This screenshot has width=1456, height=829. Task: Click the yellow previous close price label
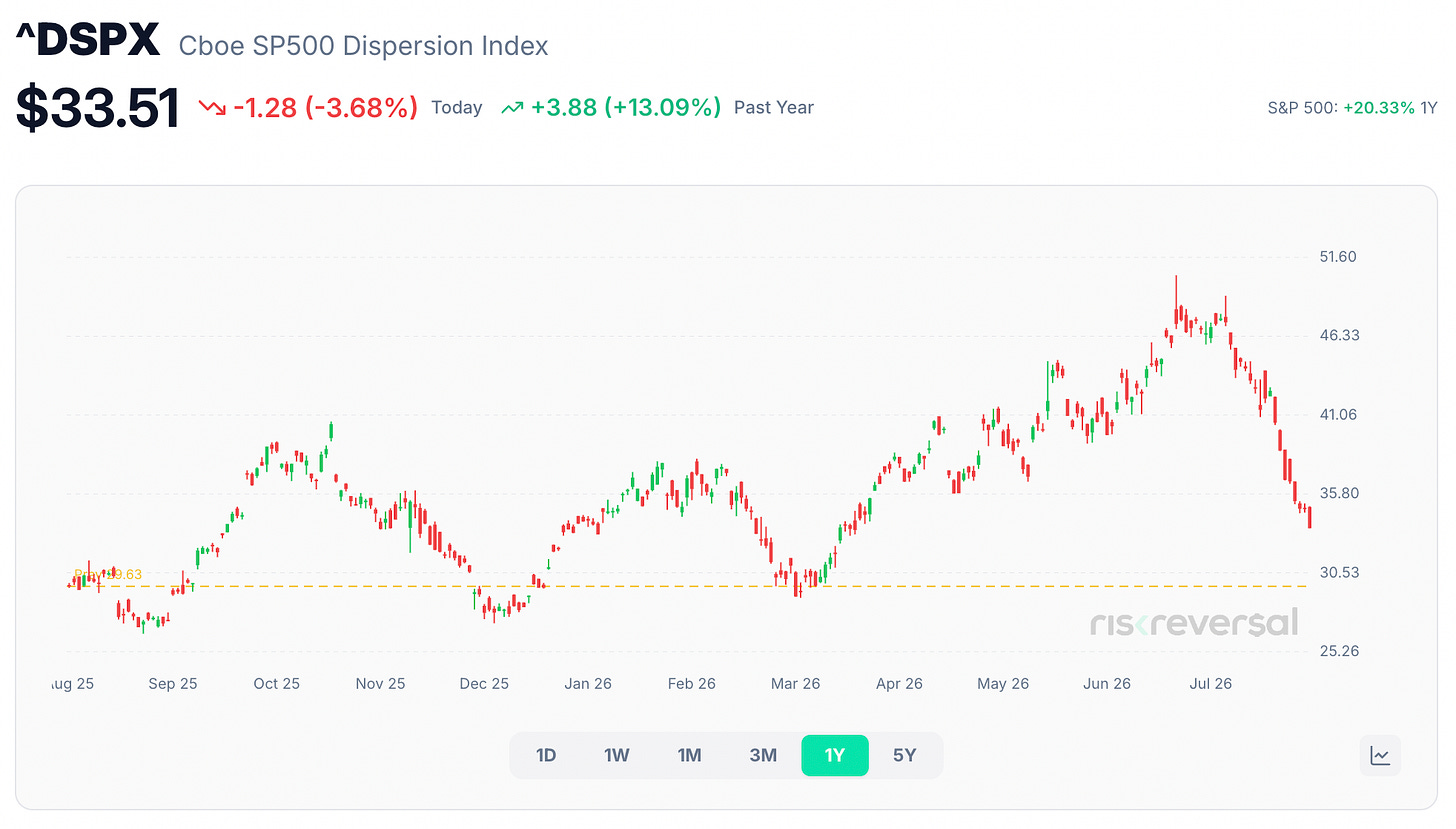(x=108, y=575)
